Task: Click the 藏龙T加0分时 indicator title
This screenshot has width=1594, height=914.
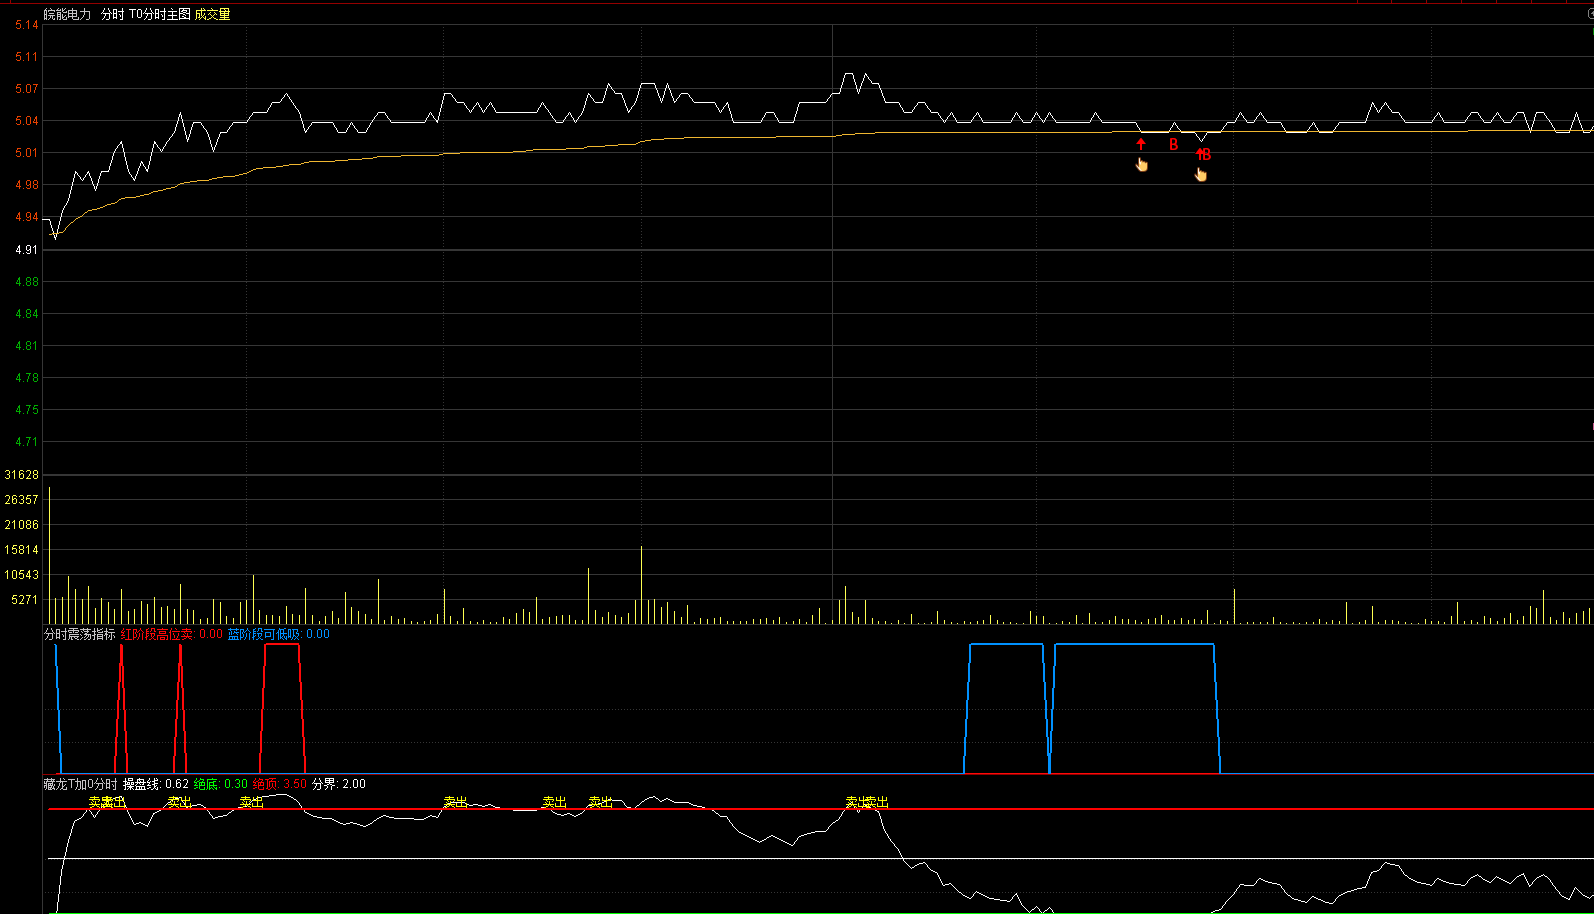Action: (x=80, y=784)
